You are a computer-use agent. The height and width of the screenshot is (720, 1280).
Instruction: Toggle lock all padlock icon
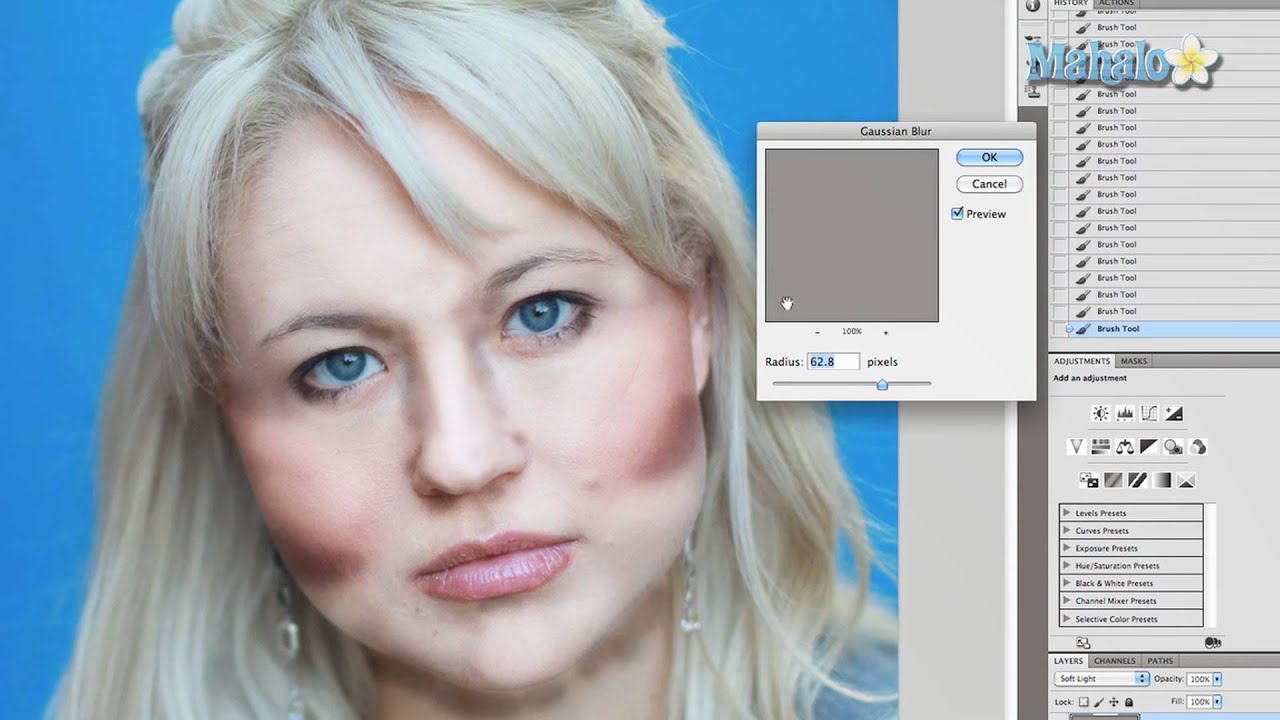(1129, 702)
